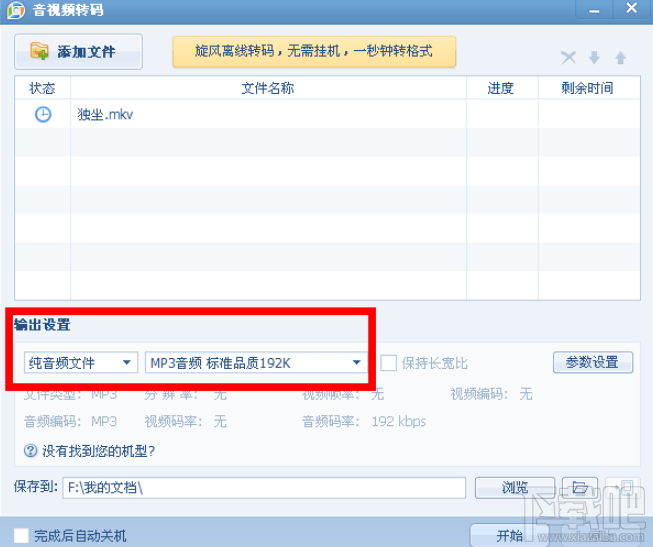Image resolution: width=653 pixels, height=547 pixels.
Task: Click the Add File button (添加文件)
Action: pyautogui.click(x=78, y=52)
